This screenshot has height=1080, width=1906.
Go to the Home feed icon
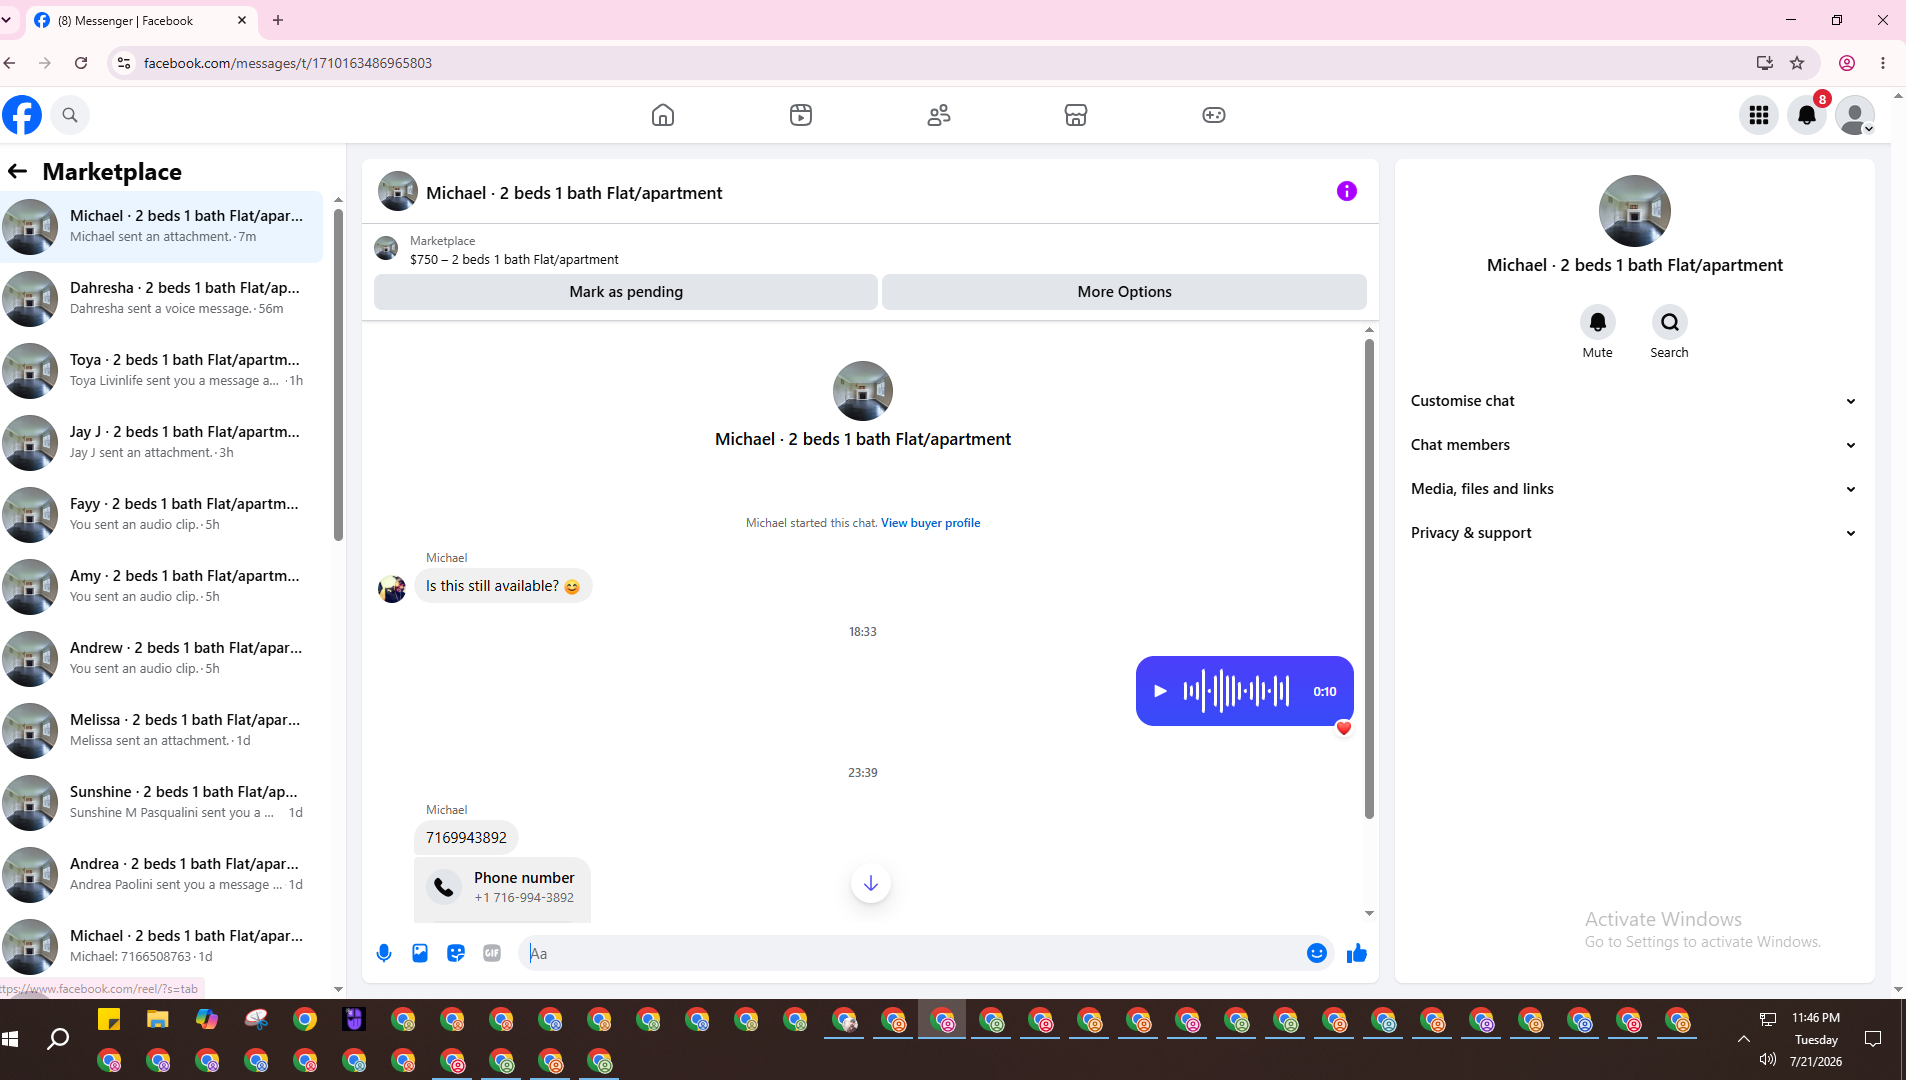click(x=662, y=115)
